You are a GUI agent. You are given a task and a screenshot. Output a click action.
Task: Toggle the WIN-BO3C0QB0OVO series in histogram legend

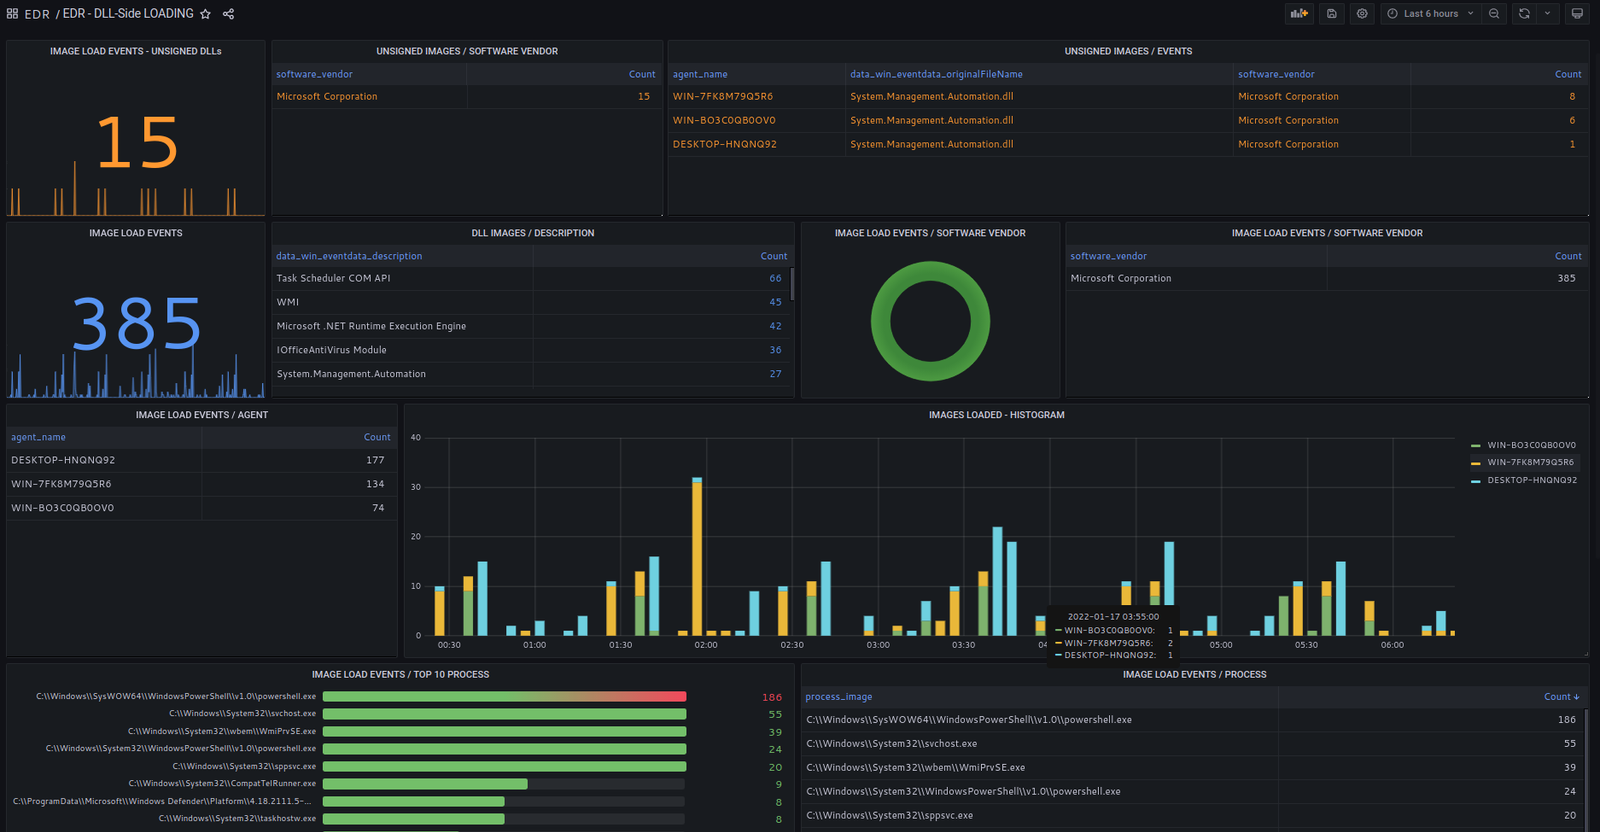pos(1531,445)
